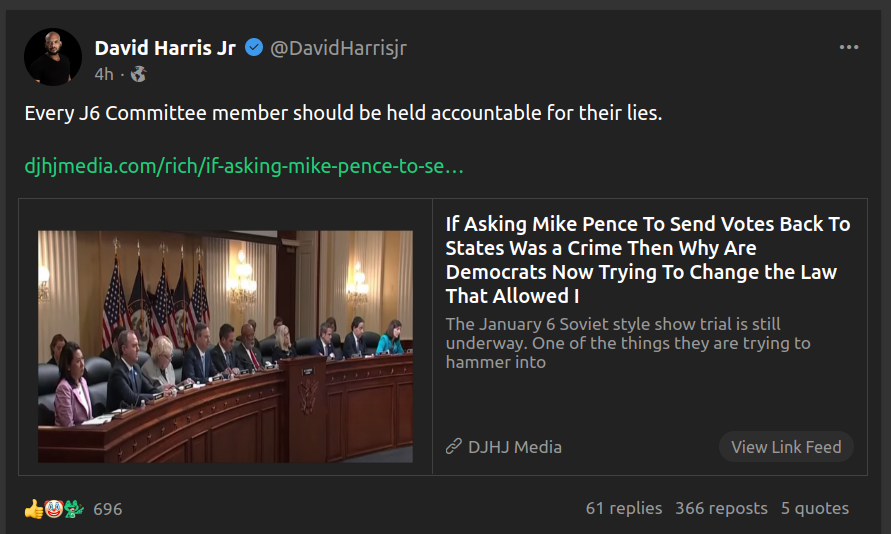891x534 pixels.
Task: Open the three-dots post options menu
Action: point(849,47)
